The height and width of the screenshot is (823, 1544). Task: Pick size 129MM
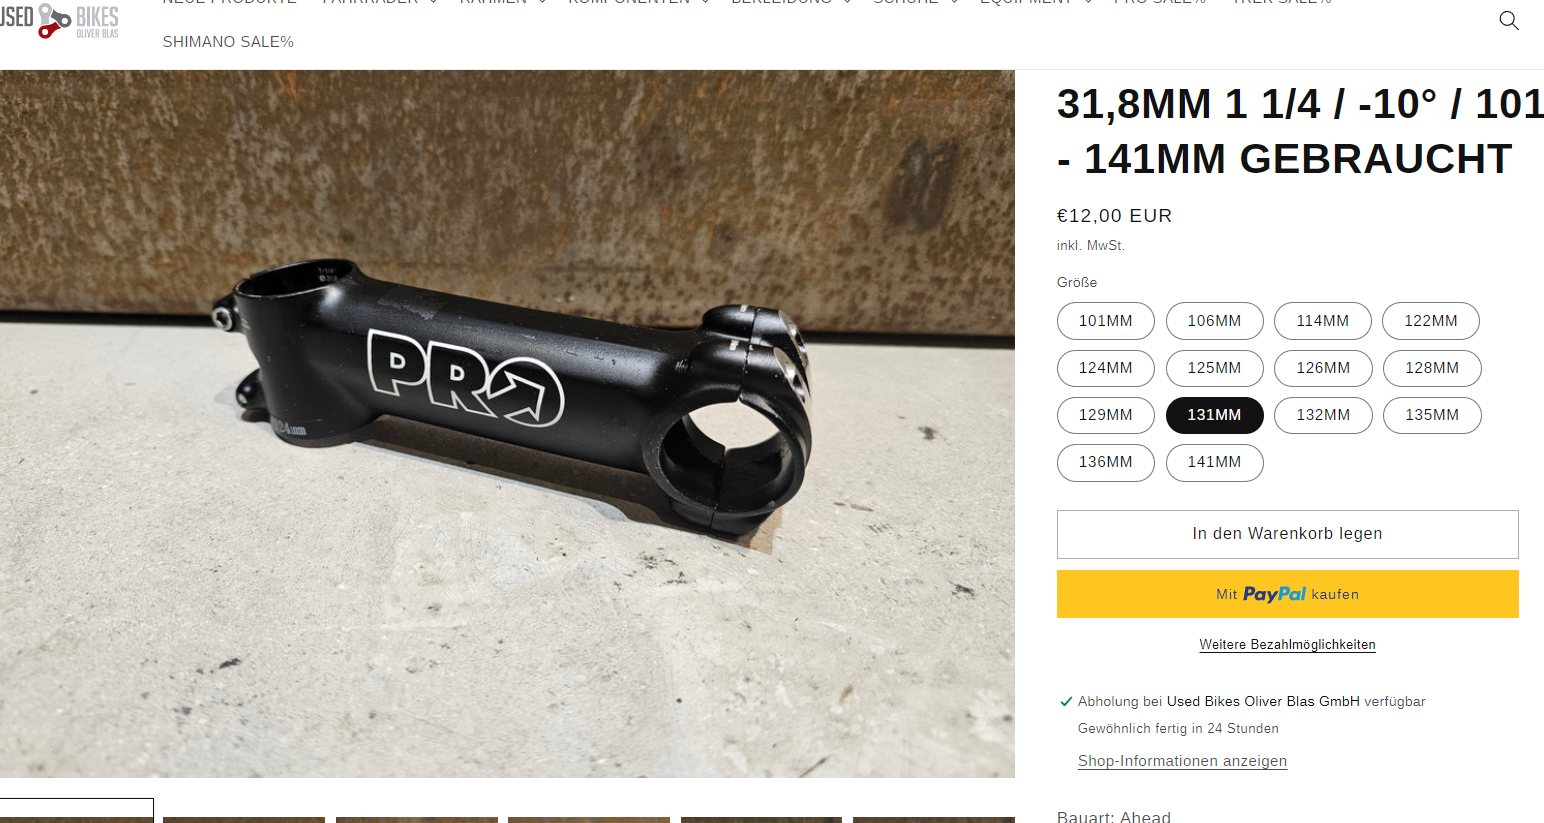tap(1106, 415)
